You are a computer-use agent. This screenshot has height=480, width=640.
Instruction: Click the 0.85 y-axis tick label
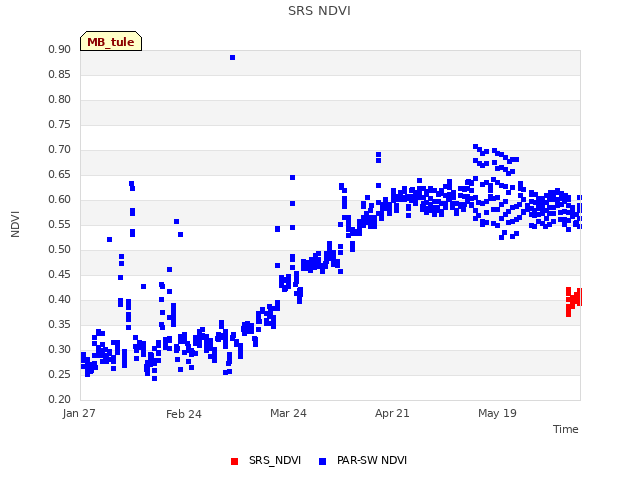pyautogui.click(x=60, y=74)
